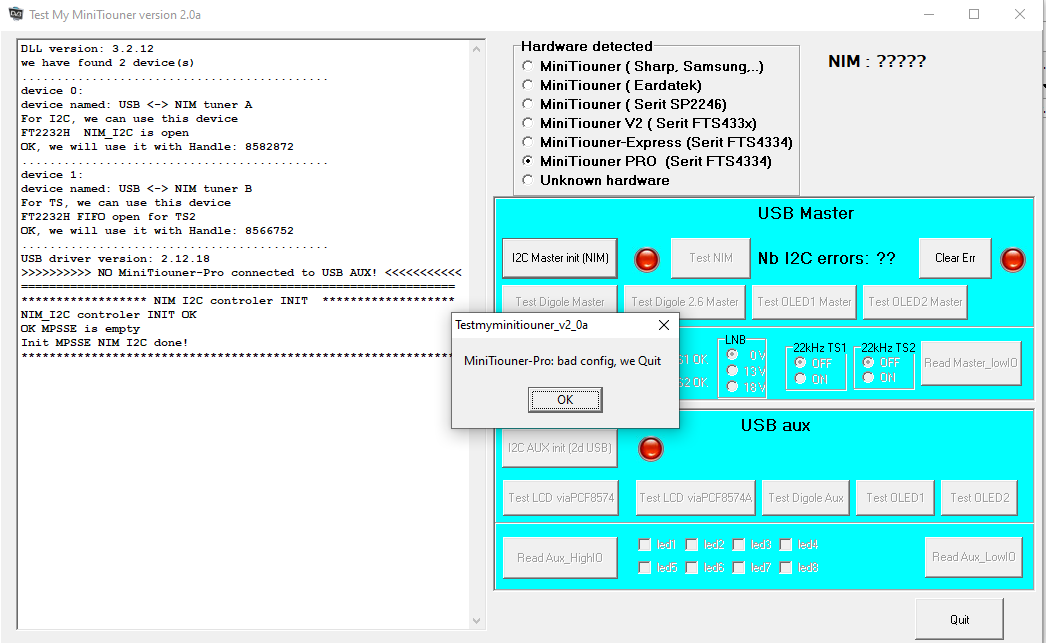Click the 'Nb I2C errors: ??' label
The width and height of the screenshot is (1046, 643).
827,258
